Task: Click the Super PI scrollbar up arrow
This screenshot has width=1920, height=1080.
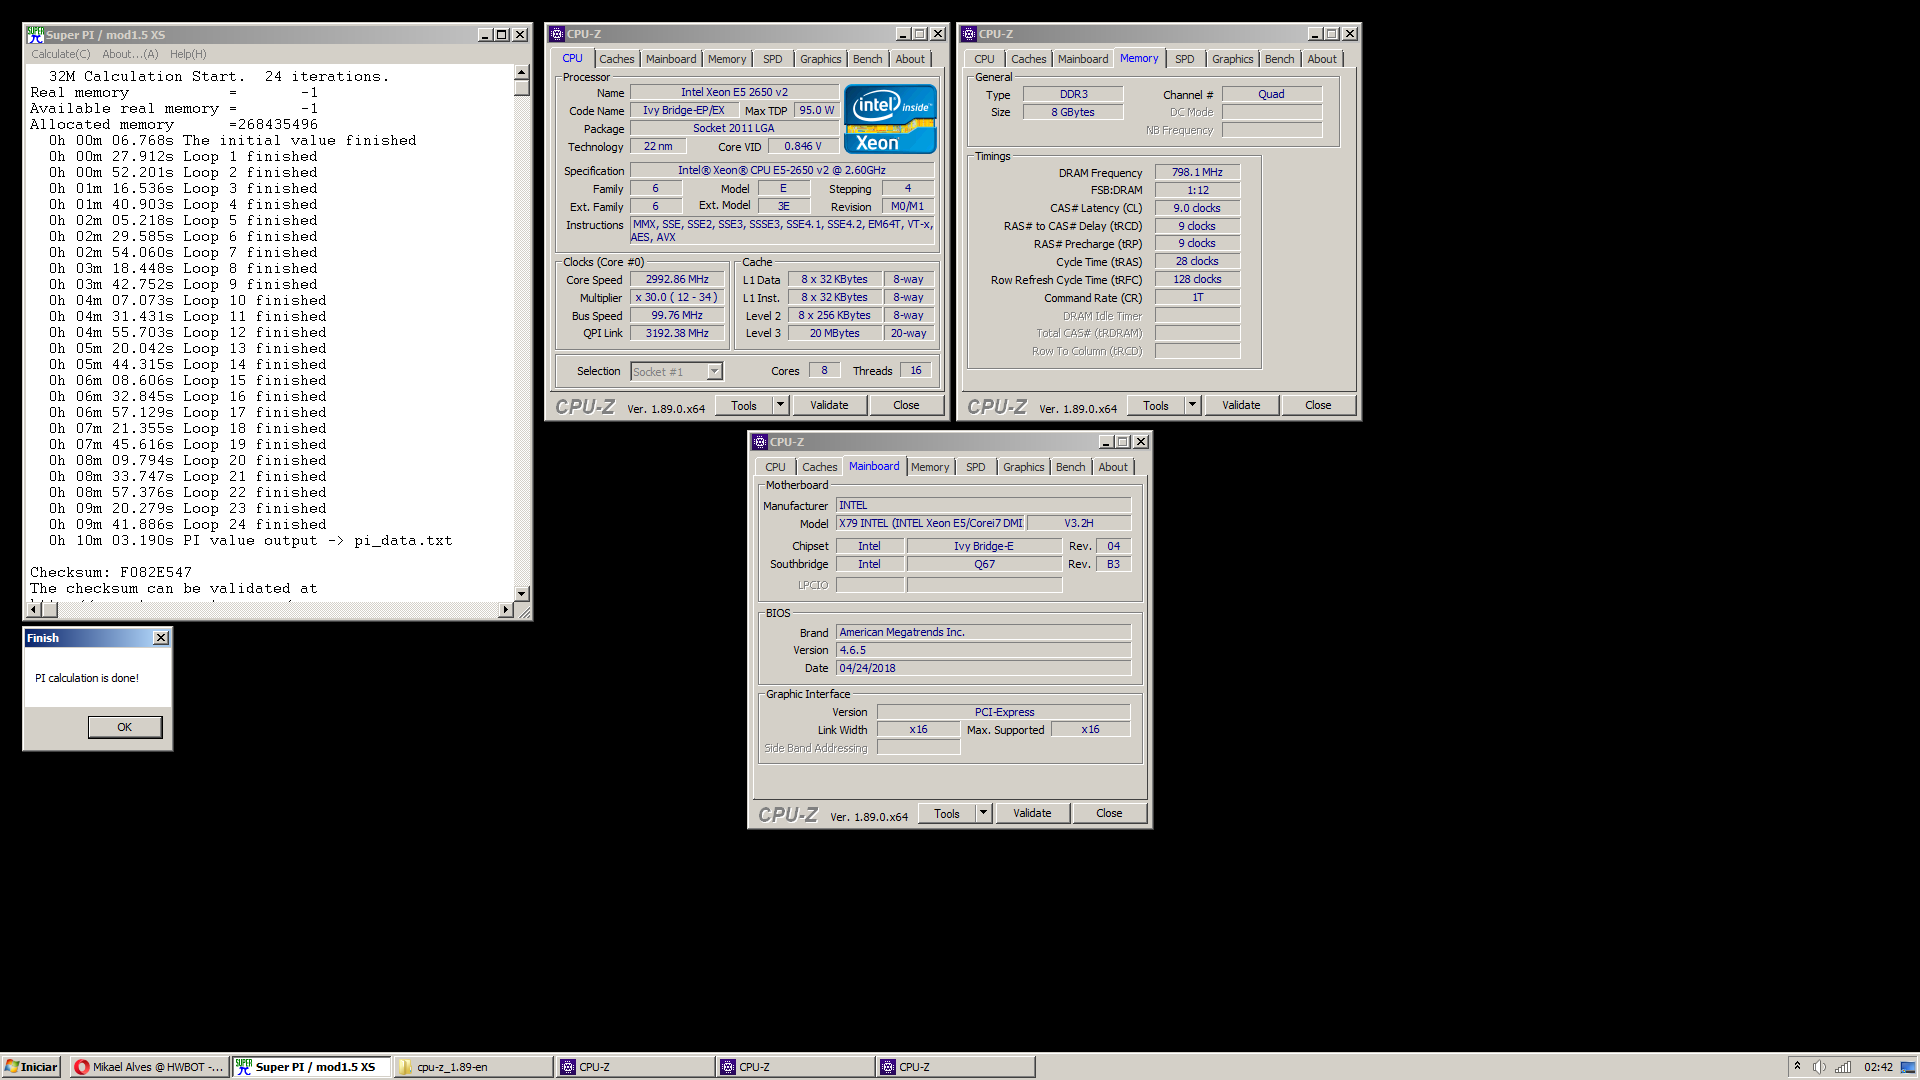Action: 521,73
